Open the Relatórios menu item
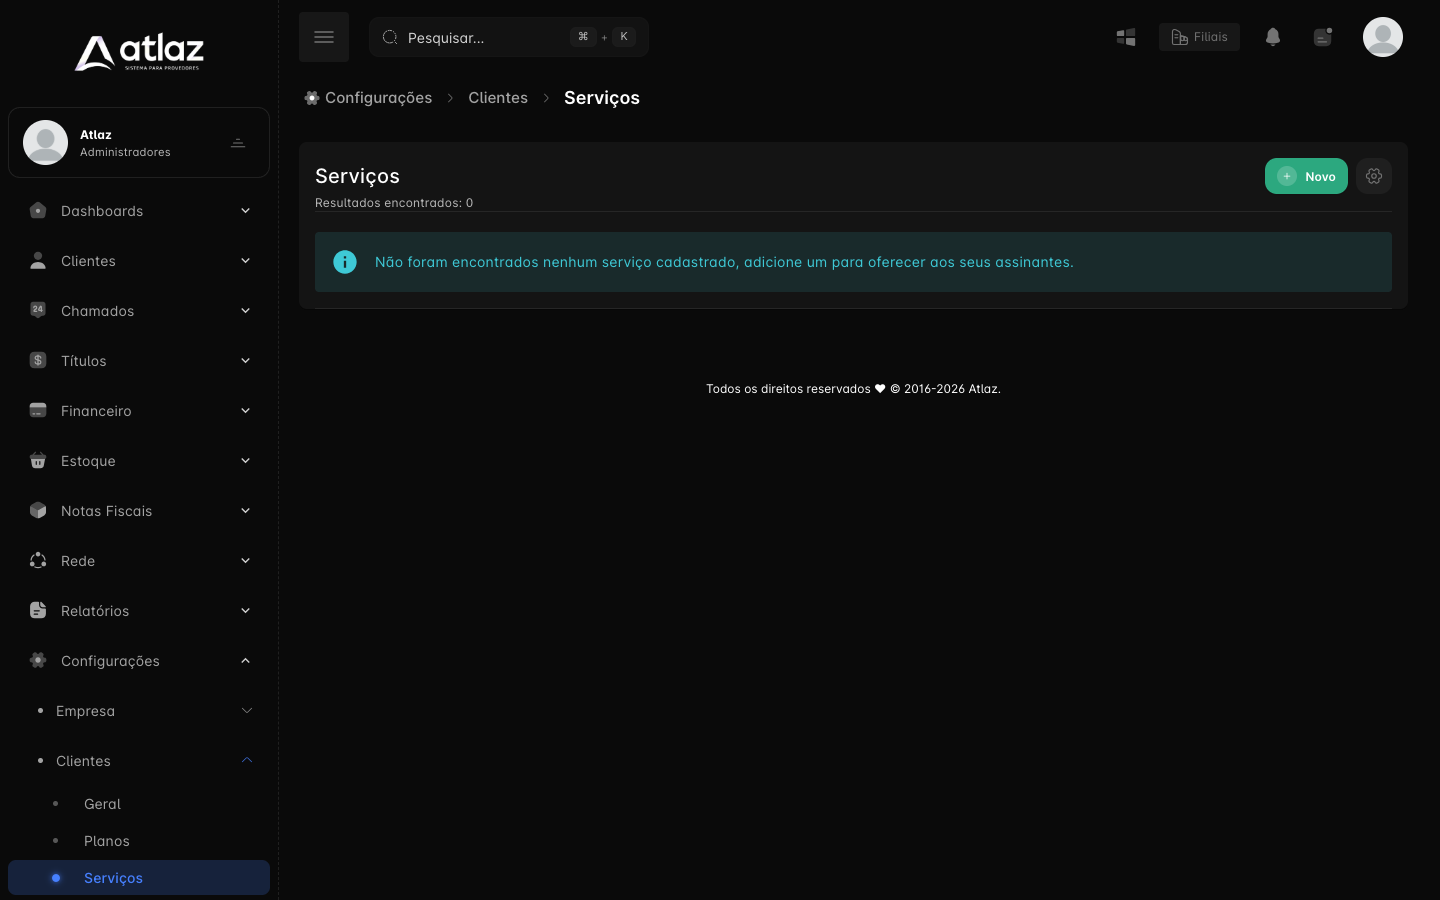This screenshot has height=900, width=1440. (139, 610)
